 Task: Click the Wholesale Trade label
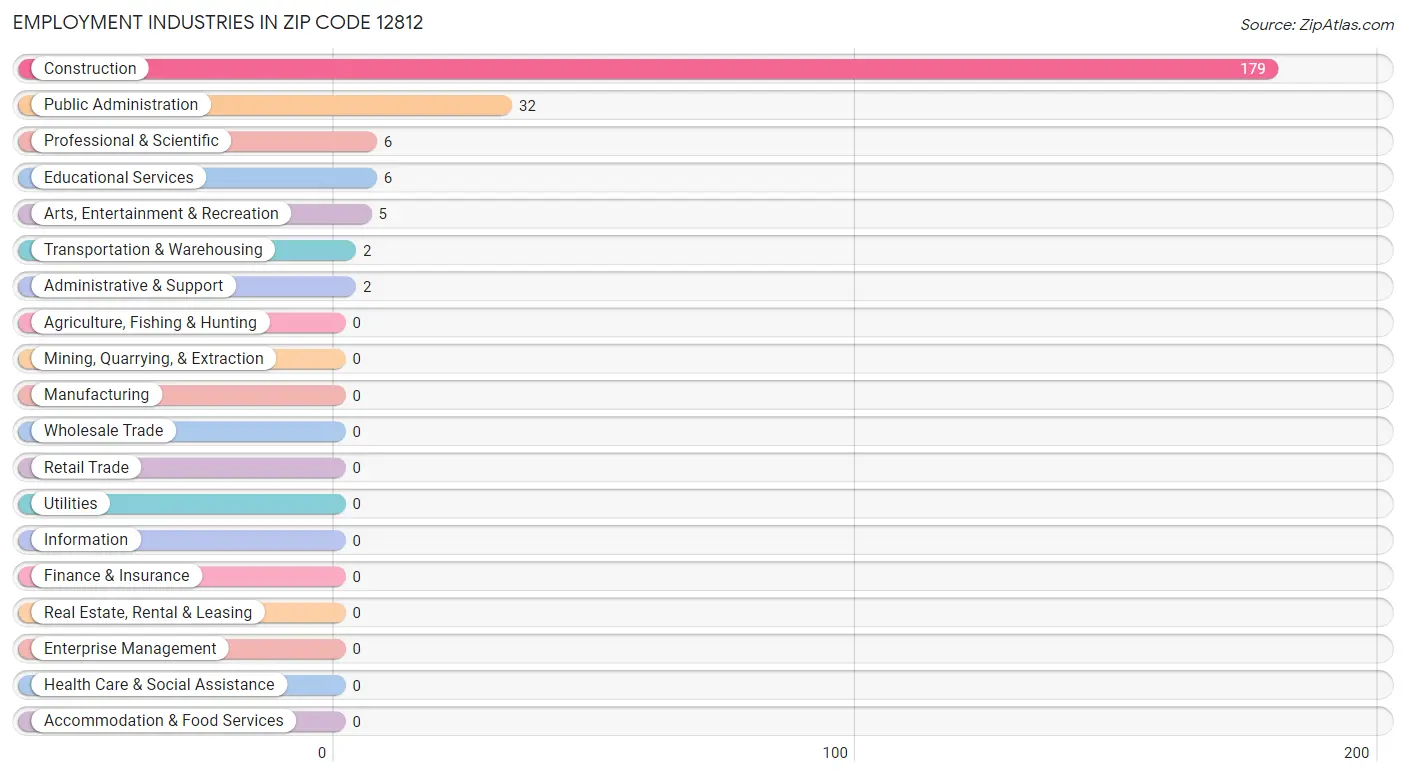103,431
